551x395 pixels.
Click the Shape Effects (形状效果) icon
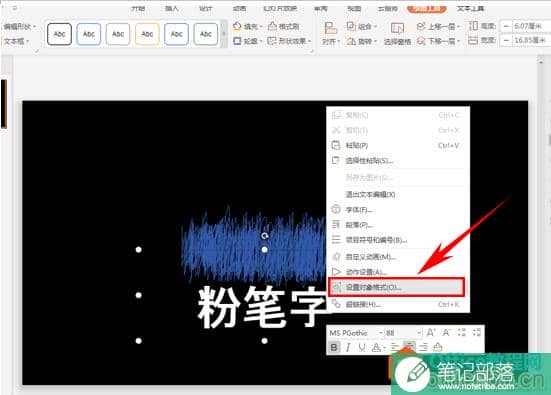click(272, 41)
